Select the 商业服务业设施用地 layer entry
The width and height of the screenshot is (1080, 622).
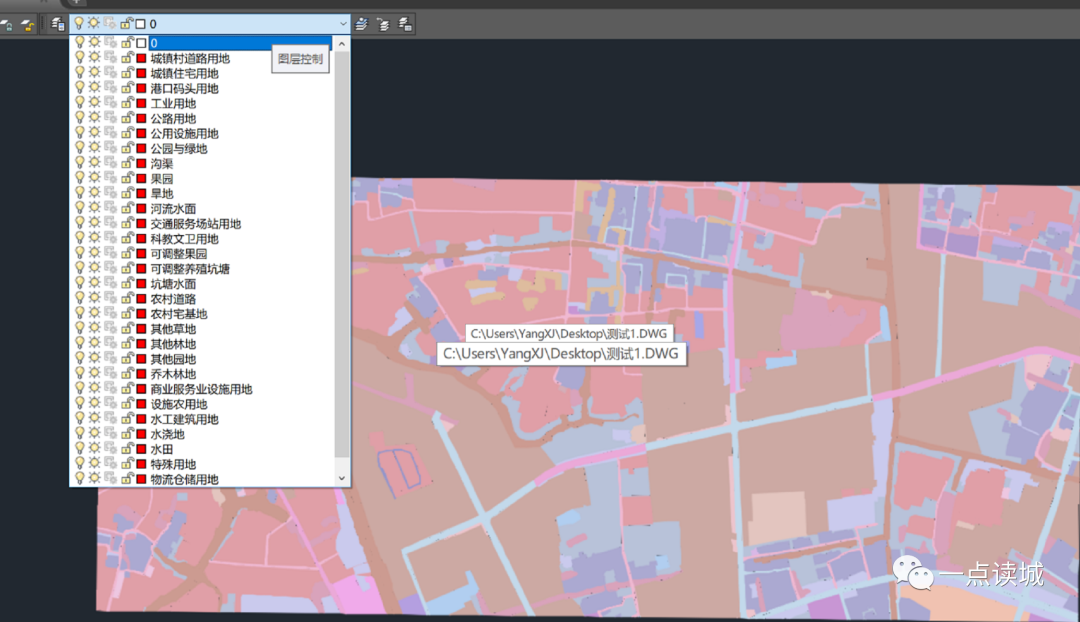click(x=201, y=389)
